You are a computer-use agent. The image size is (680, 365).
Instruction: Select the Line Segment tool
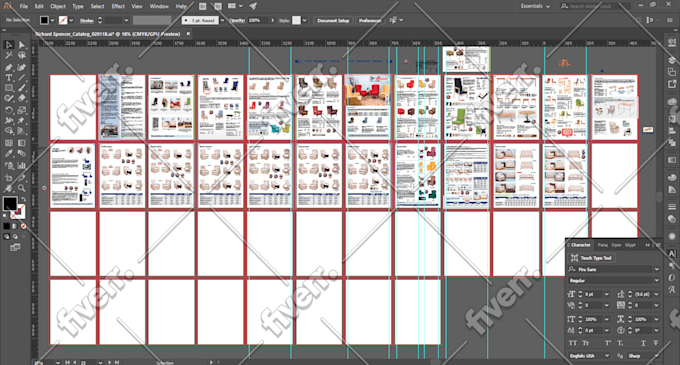pyautogui.click(x=22, y=78)
